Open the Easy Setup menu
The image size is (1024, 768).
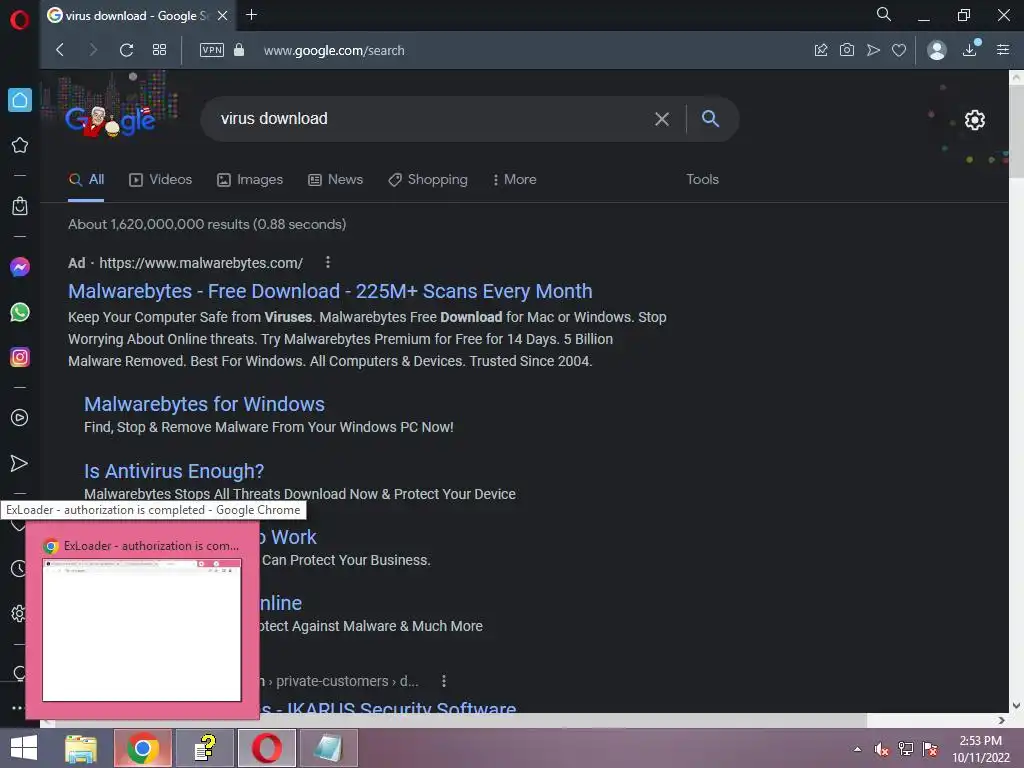coord(1003,50)
